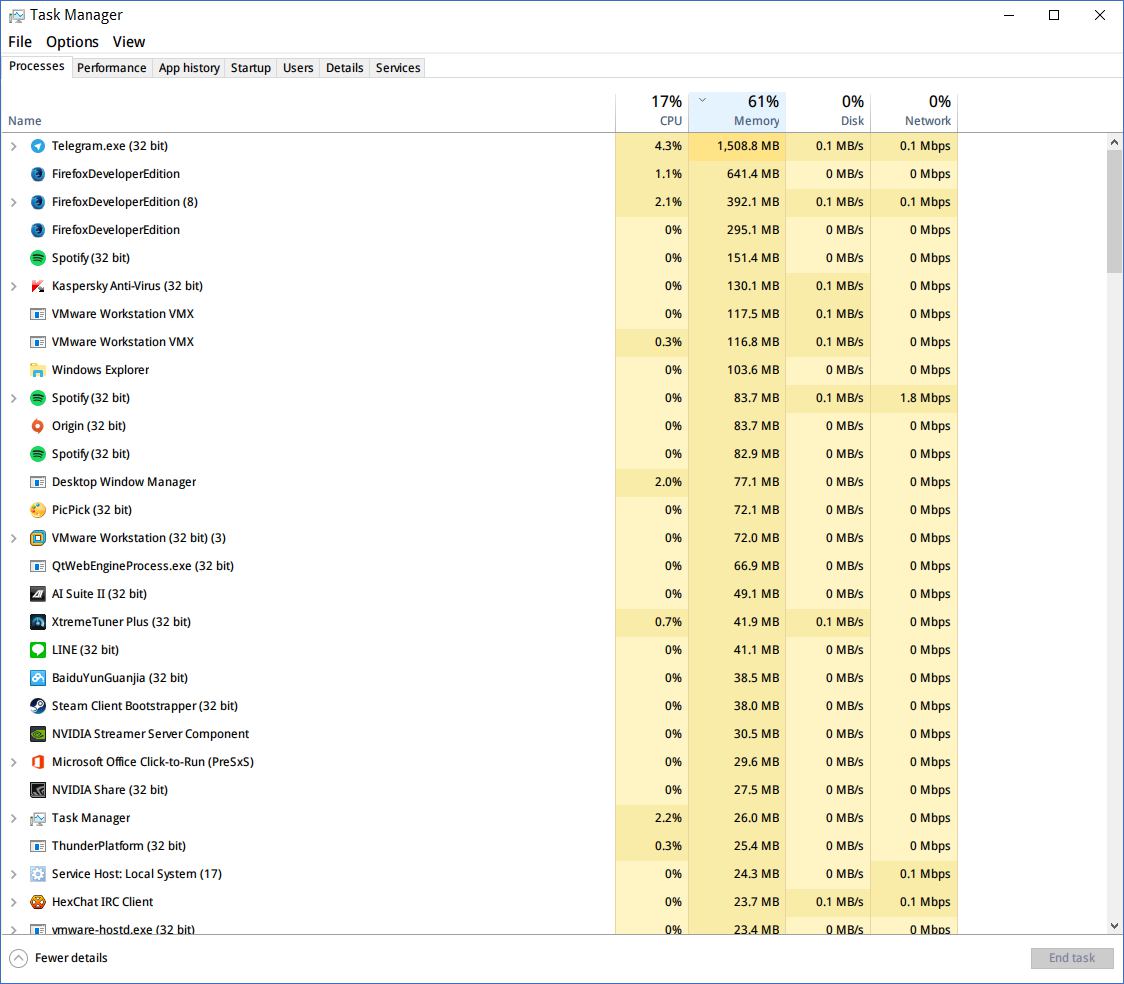Expand the FirefoxDeveloperEdition (8) group
Image resolution: width=1124 pixels, height=984 pixels.
[14, 202]
